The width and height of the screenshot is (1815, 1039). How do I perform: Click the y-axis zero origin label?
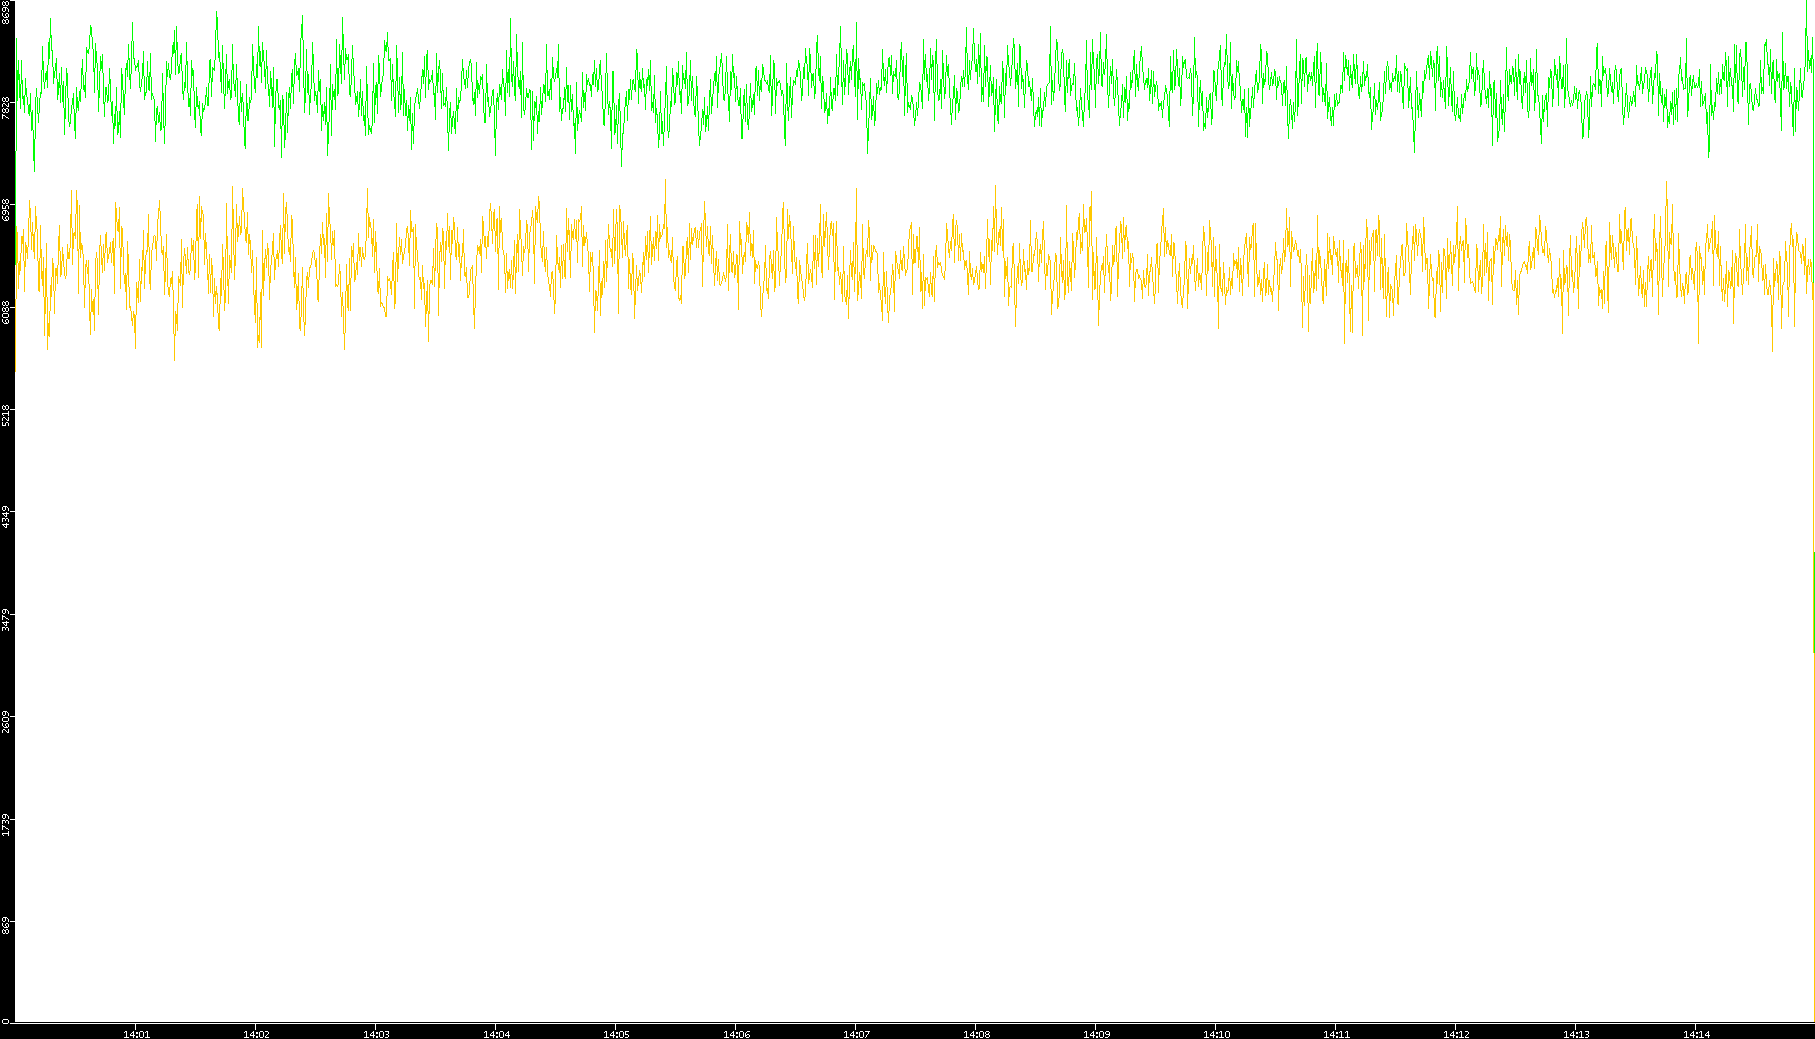point(6,1021)
